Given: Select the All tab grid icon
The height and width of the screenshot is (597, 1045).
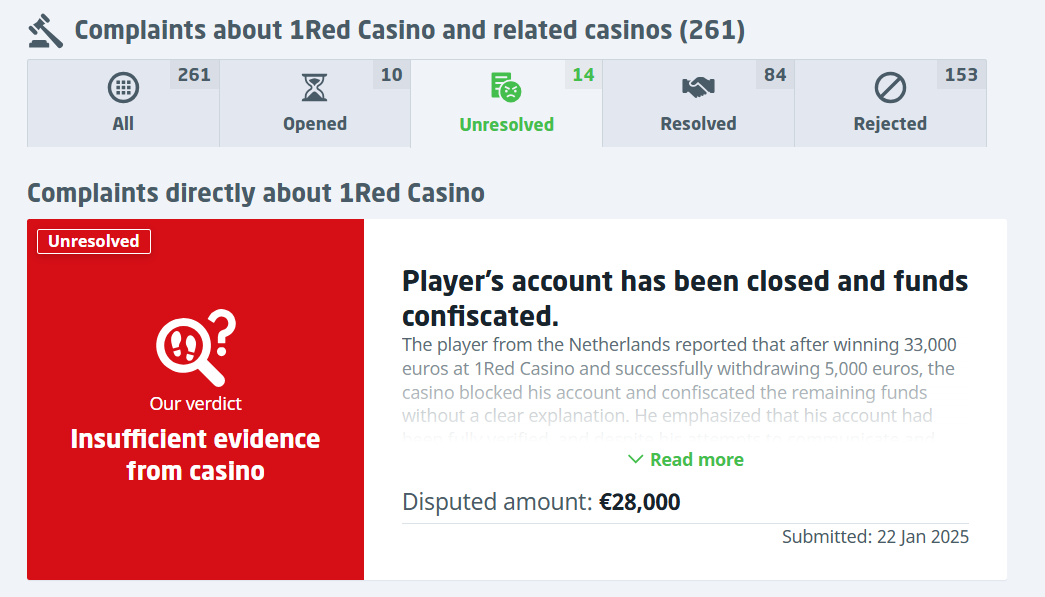Looking at the screenshot, I should coord(123,87).
